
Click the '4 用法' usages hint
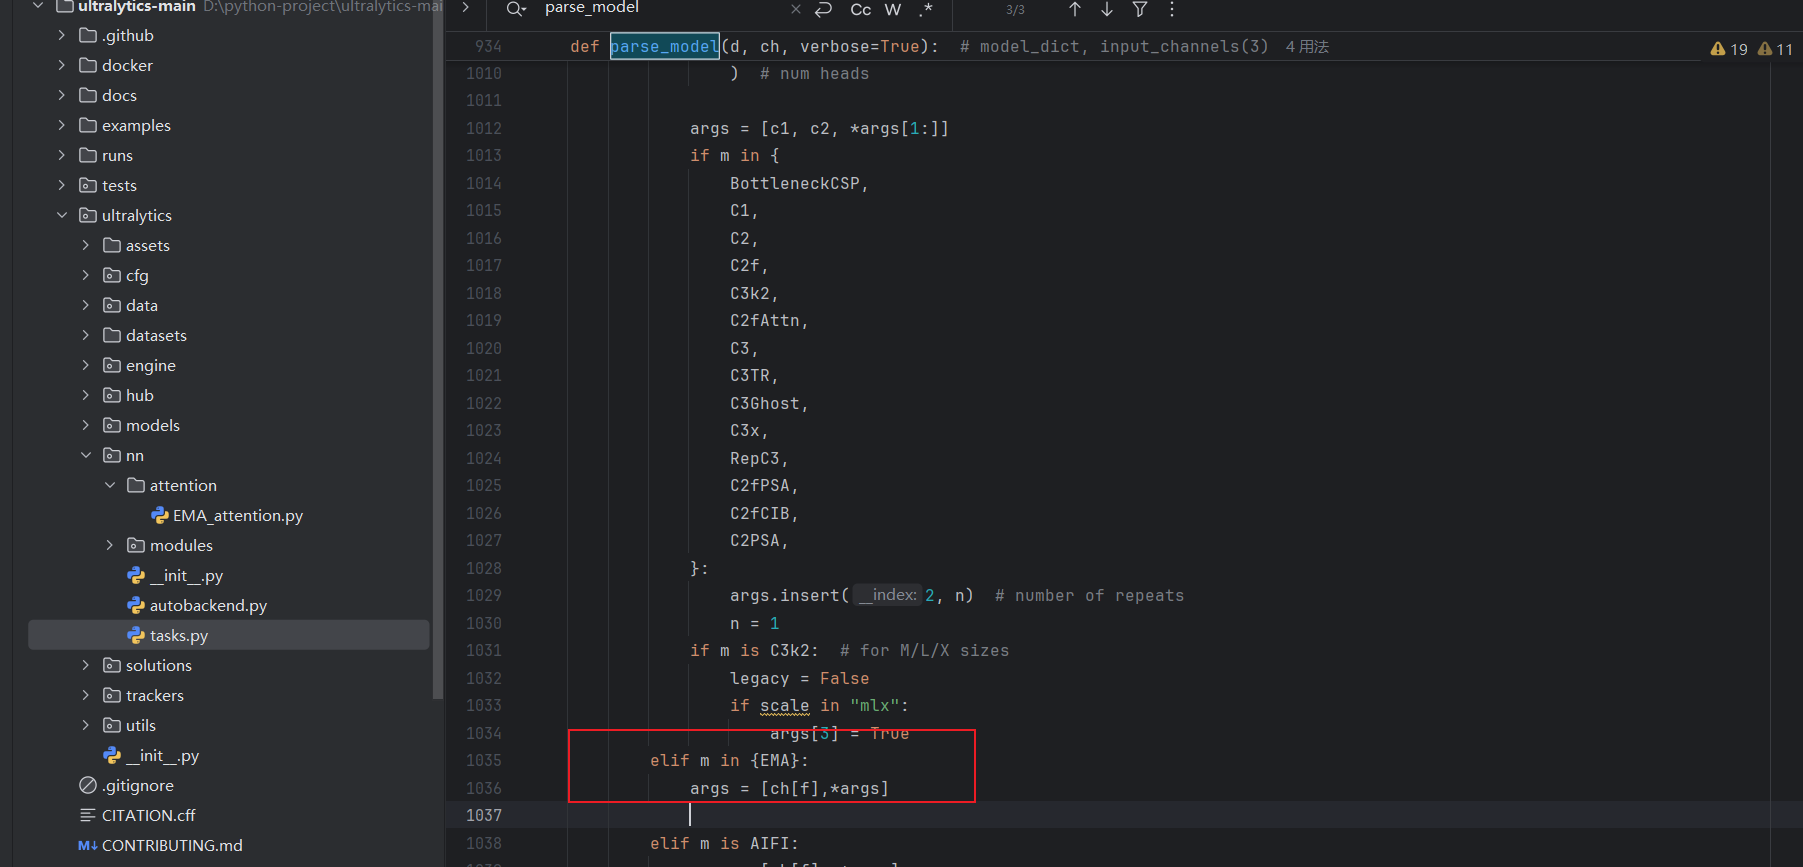[x=1307, y=47]
